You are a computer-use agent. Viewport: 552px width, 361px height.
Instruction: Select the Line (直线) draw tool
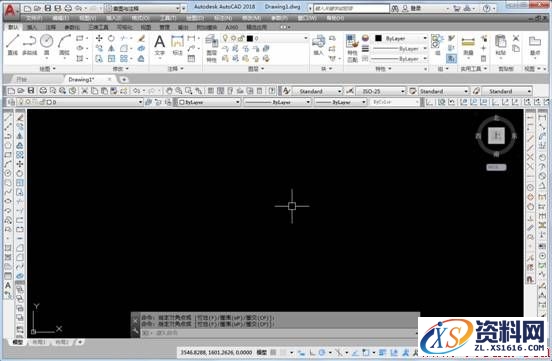12,44
